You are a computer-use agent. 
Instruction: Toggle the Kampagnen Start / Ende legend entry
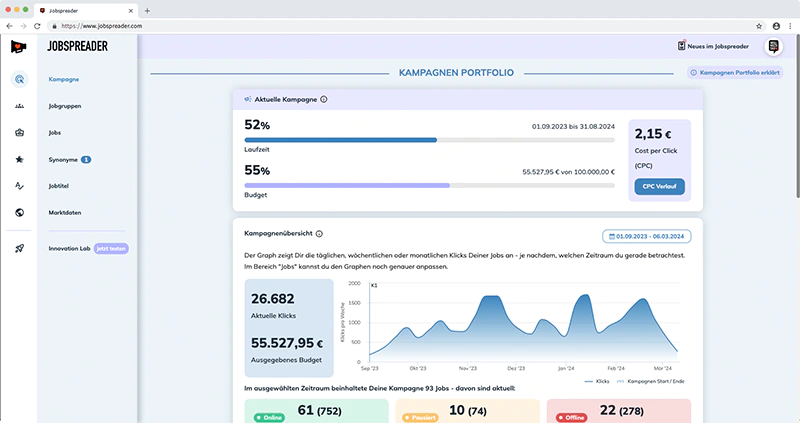tap(651, 381)
